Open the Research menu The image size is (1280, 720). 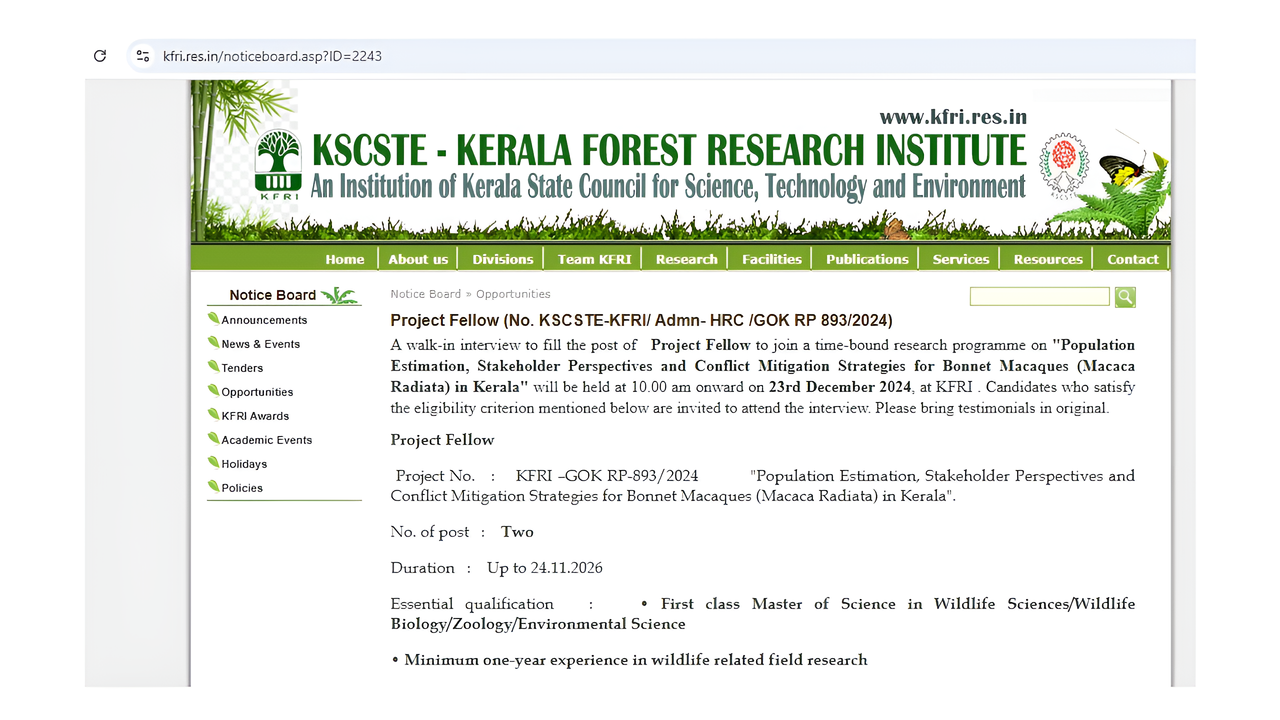pyautogui.click(x=687, y=259)
